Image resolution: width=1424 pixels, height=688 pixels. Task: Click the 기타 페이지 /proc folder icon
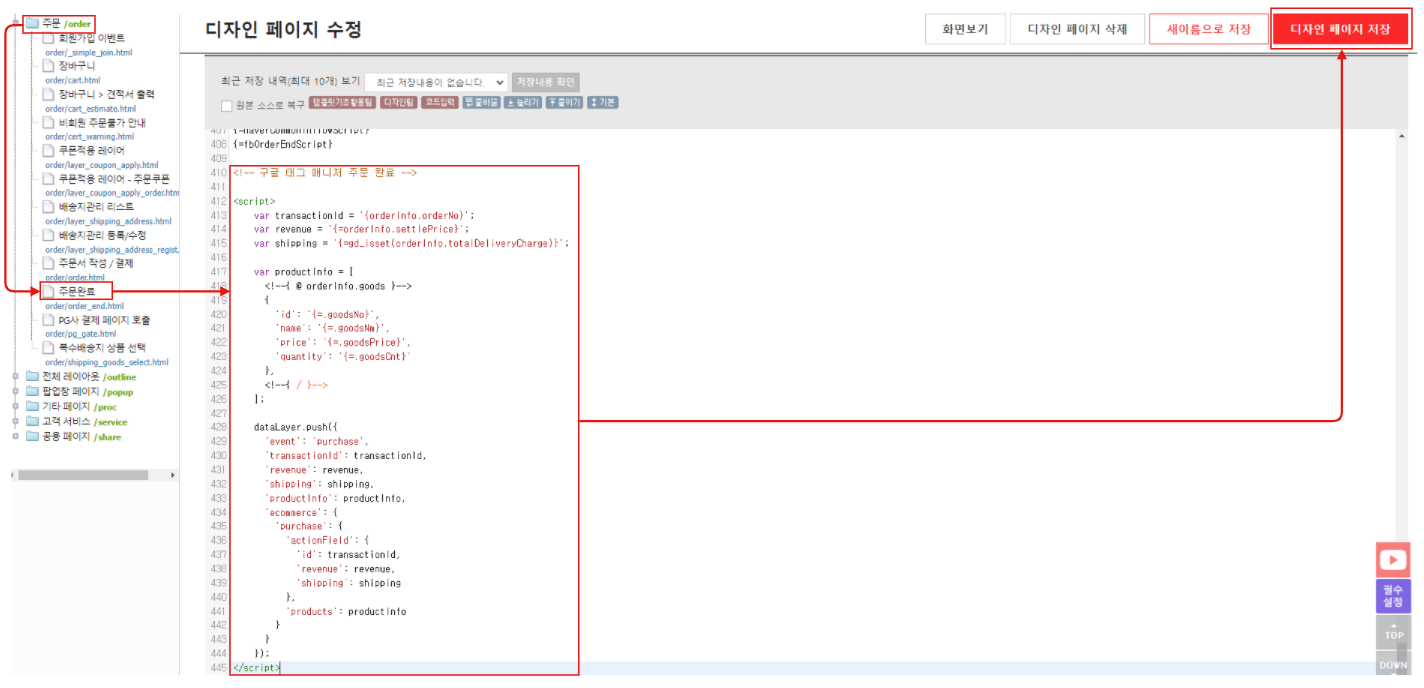(x=32, y=407)
